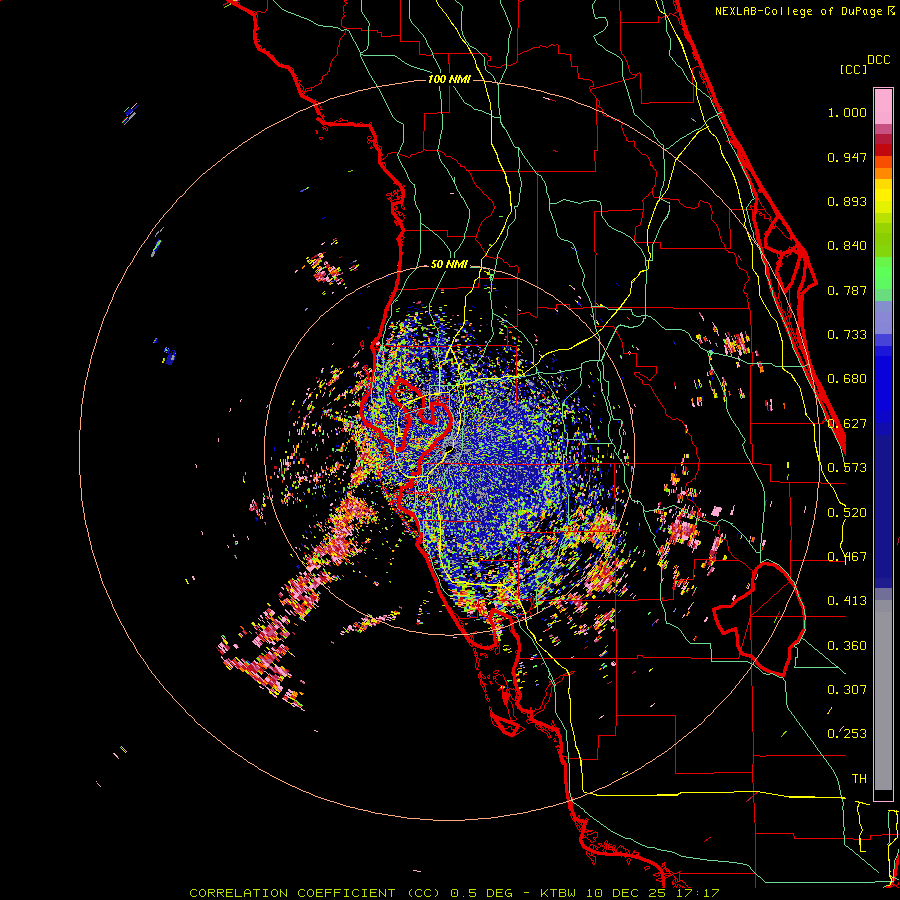Screen dimensions: 900x900
Task: Pick the orange segment of the color bar
Action: point(883,173)
